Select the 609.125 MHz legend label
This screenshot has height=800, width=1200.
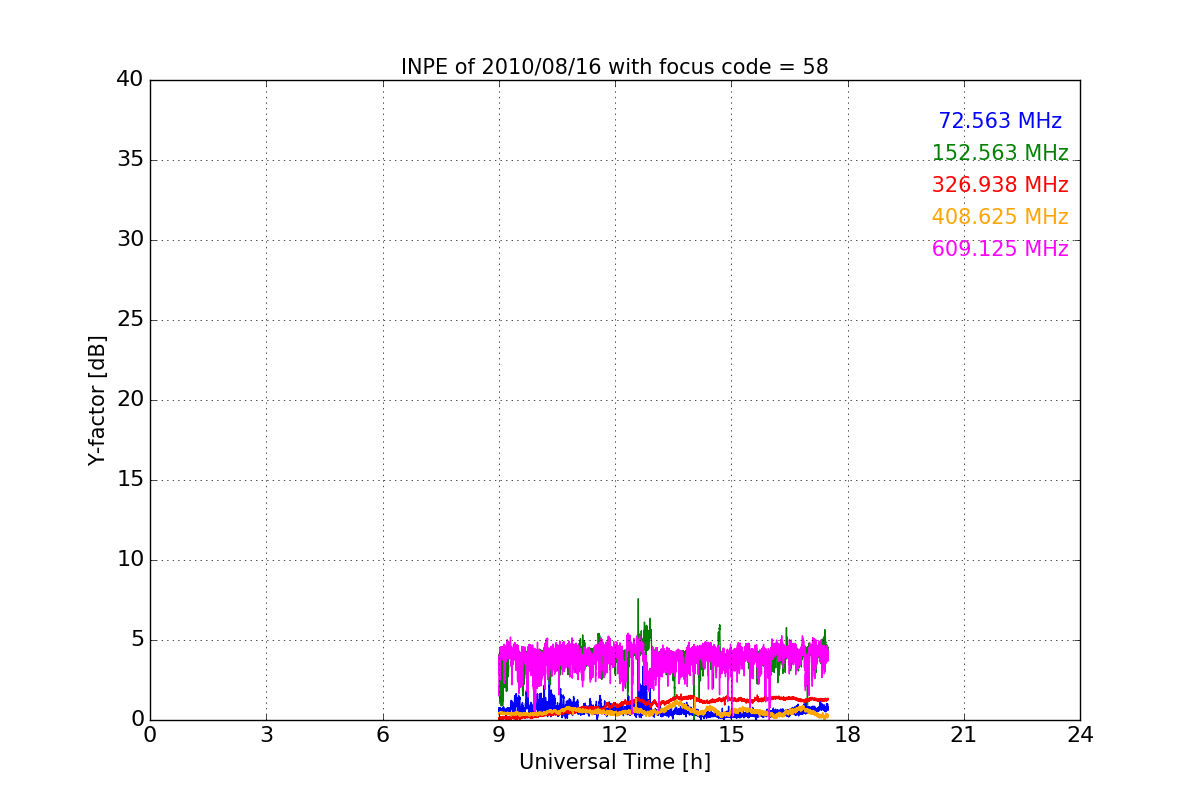1000,249
